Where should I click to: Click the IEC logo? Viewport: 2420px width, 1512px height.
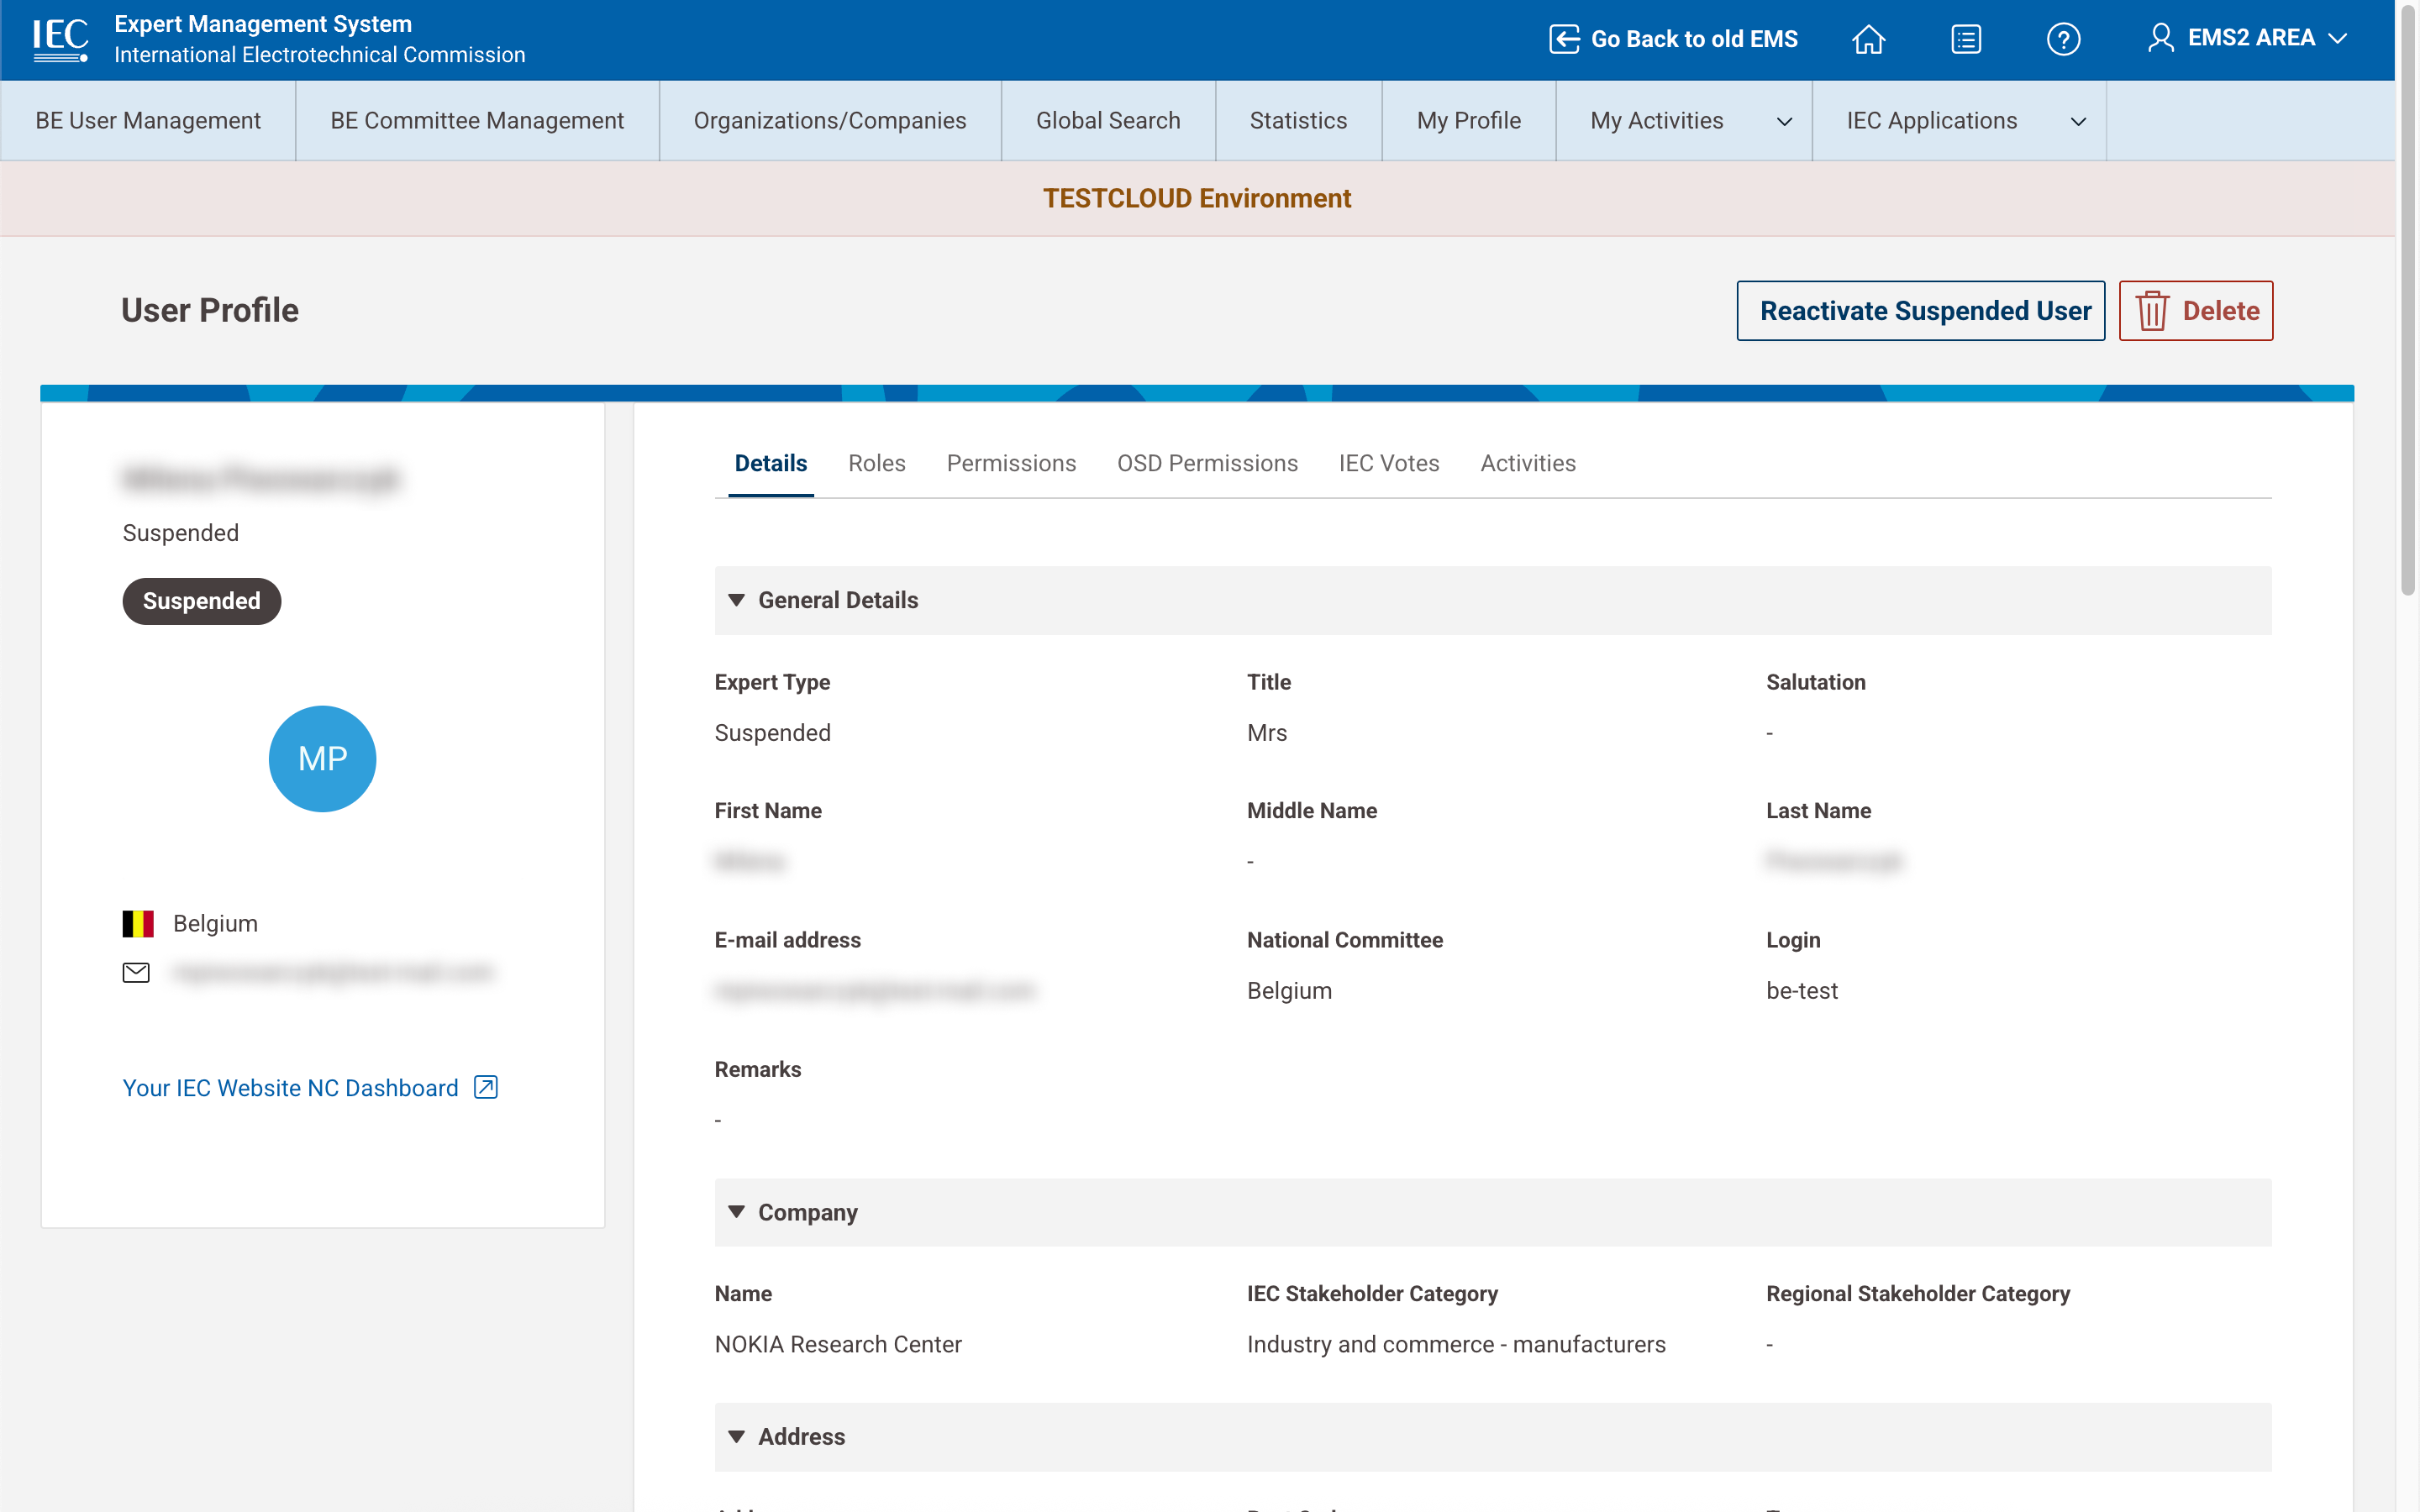[60, 39]
